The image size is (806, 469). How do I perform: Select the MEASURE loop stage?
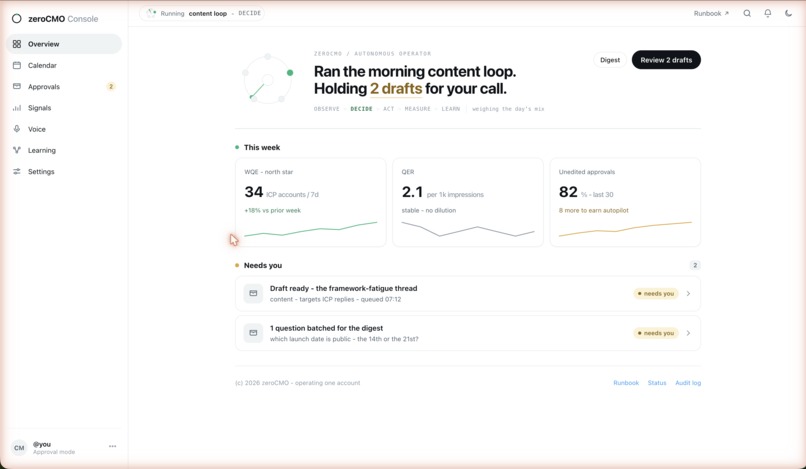417,109
